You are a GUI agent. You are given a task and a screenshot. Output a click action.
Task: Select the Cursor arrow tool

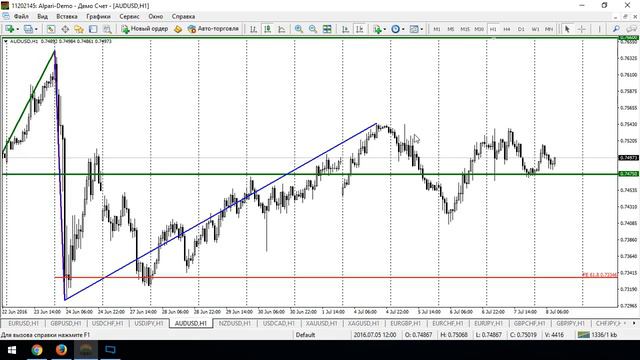point(567,29)
